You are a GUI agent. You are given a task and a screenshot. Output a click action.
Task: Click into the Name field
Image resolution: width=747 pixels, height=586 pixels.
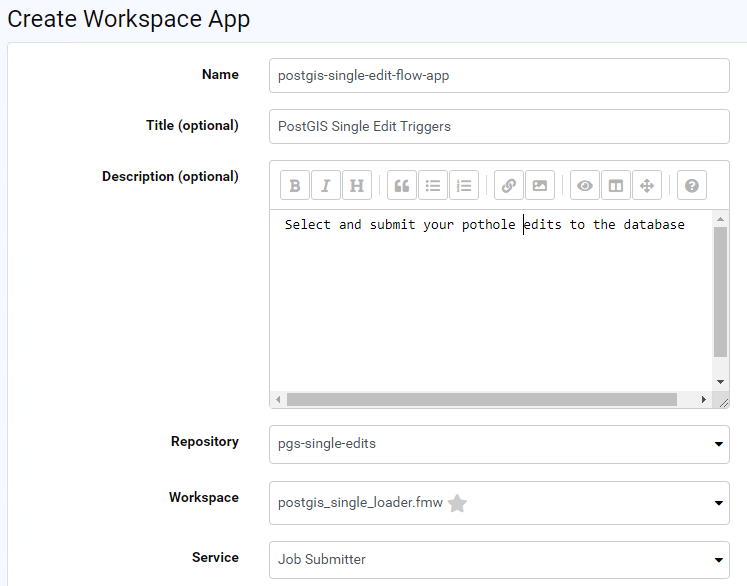tap(498, 75)
